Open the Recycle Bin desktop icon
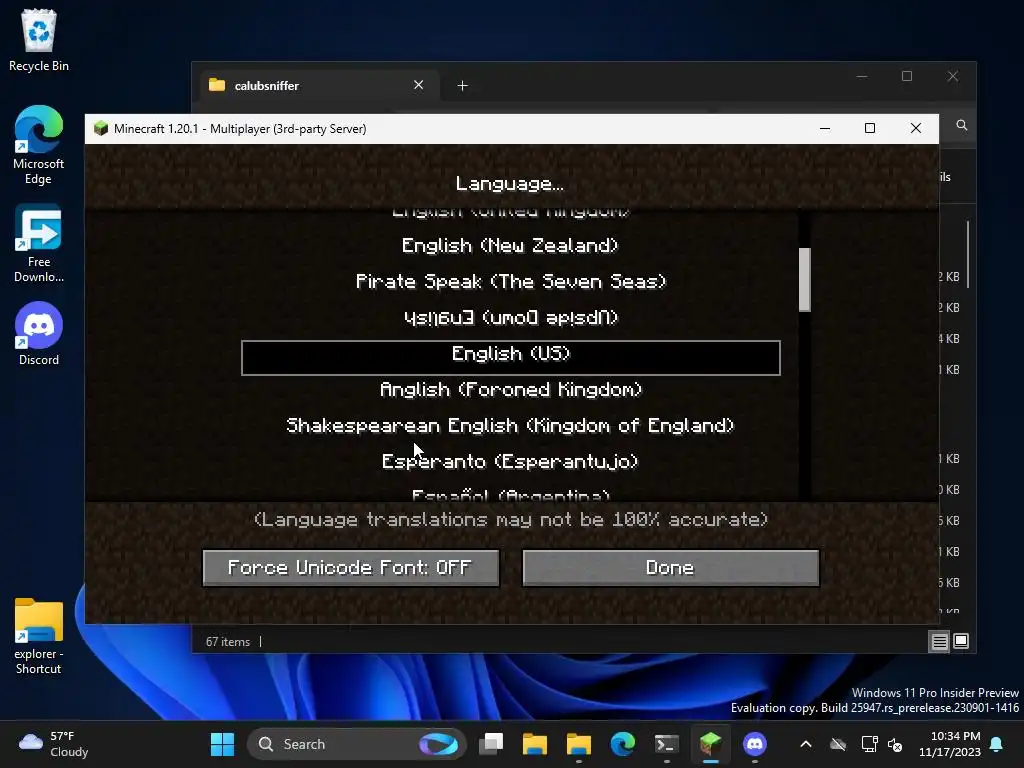Viewport: 1024px width, 768px height. [39, 40]
